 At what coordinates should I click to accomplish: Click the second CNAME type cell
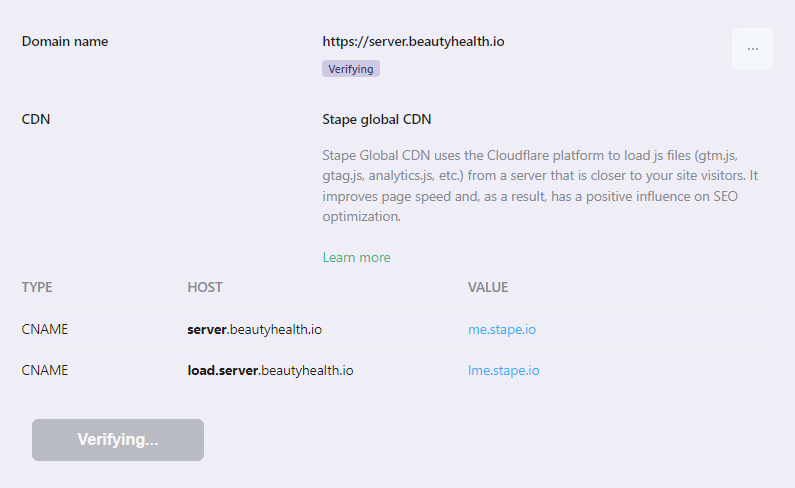pyautogui.click(x=45, y=370)
